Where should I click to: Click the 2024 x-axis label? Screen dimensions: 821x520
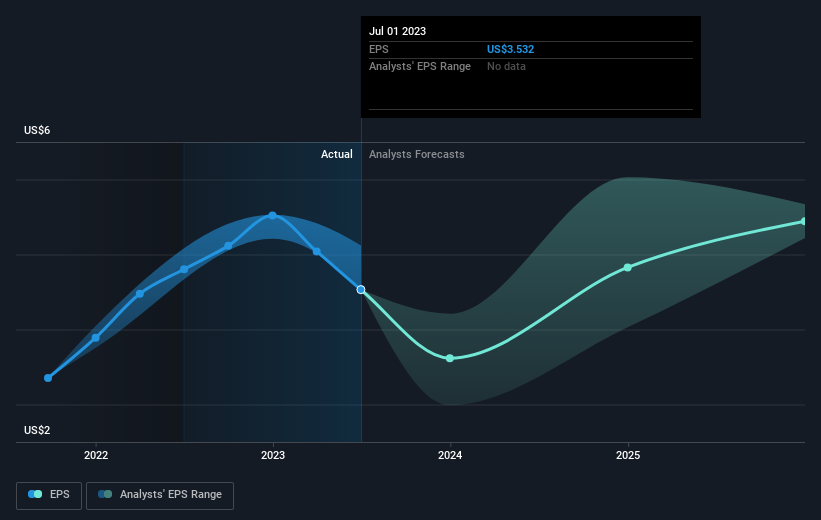pos(450,456)
